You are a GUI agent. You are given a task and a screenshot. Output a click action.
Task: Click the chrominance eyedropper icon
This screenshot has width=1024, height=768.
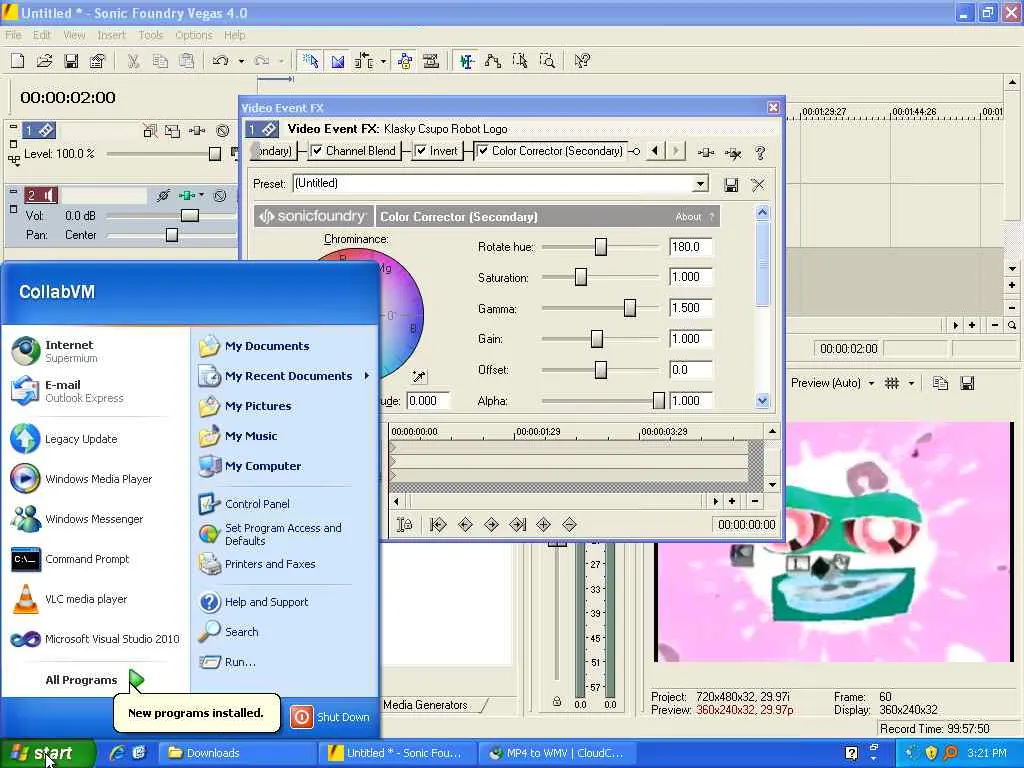pyautogui.click(x=419, y=376)
